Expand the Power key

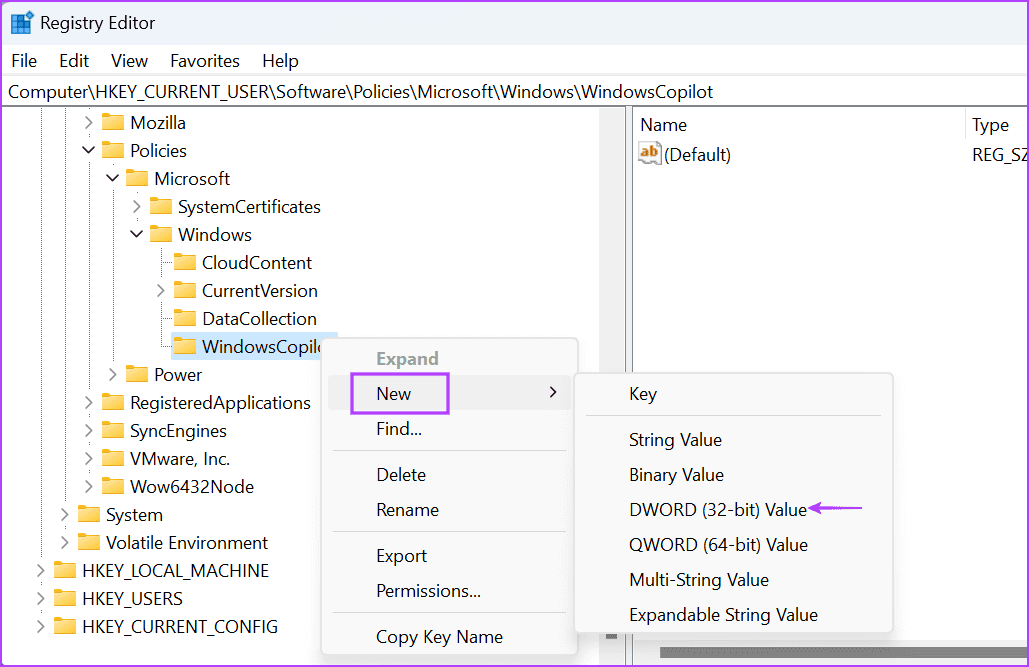pos(113,374)
